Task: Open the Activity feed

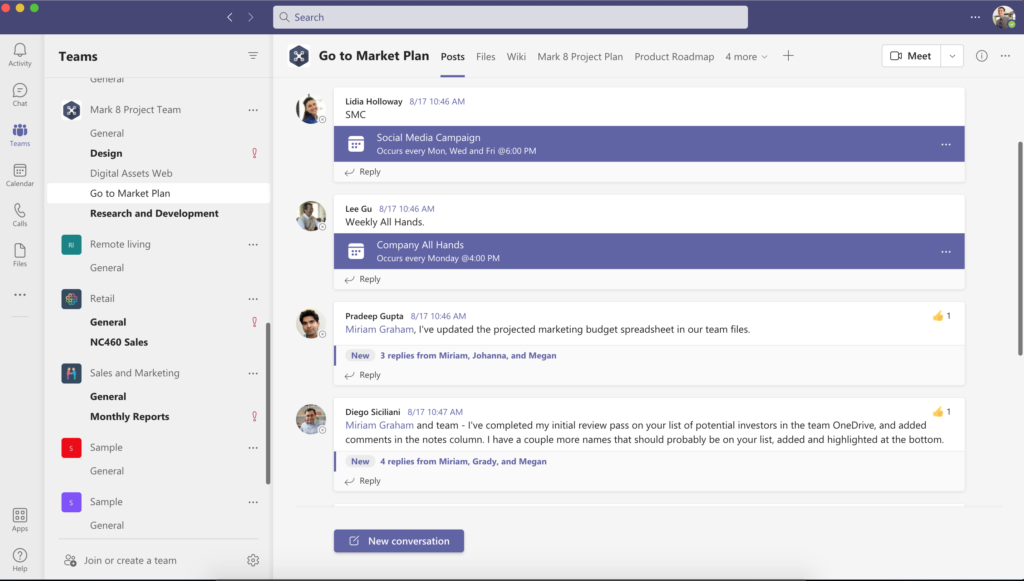Action: (20, 55)
